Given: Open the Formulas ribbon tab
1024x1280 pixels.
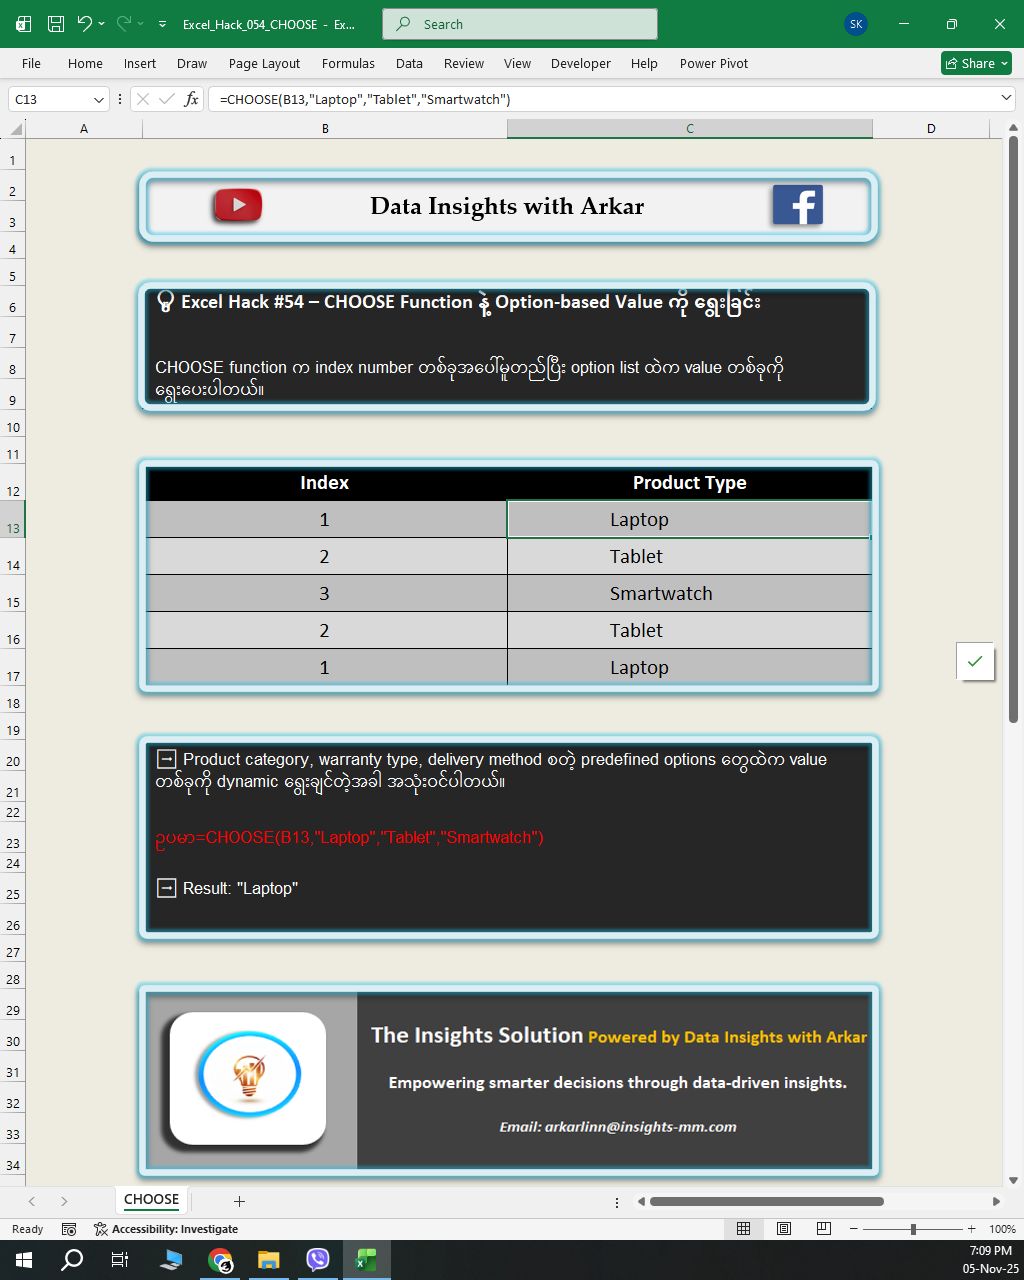Looking at the screenshot, I should (348, 63).
